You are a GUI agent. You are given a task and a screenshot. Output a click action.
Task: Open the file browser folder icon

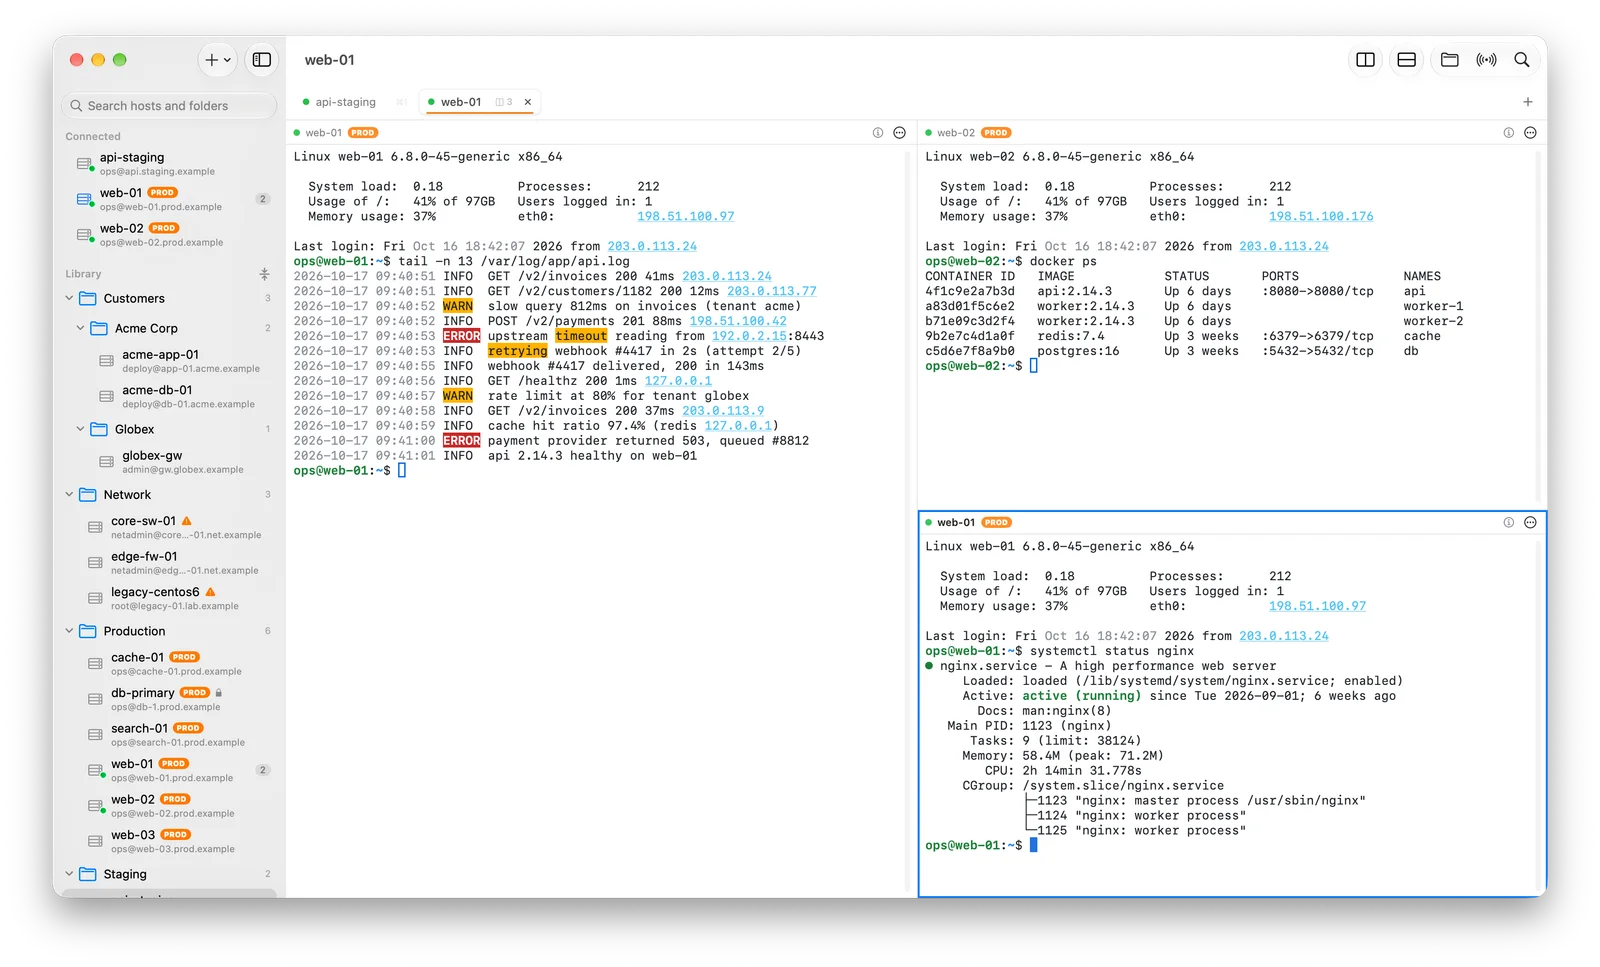tap(1449, 60)
